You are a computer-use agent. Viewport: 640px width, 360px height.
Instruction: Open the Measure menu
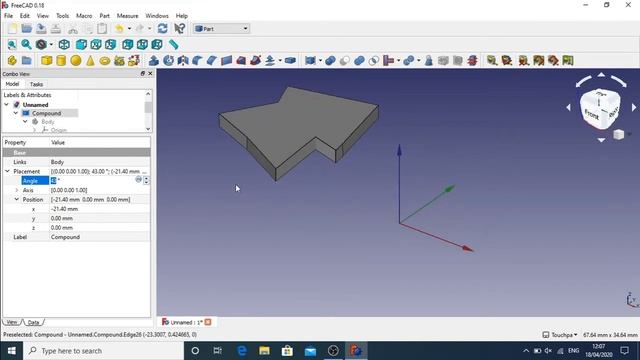point(127,16)
